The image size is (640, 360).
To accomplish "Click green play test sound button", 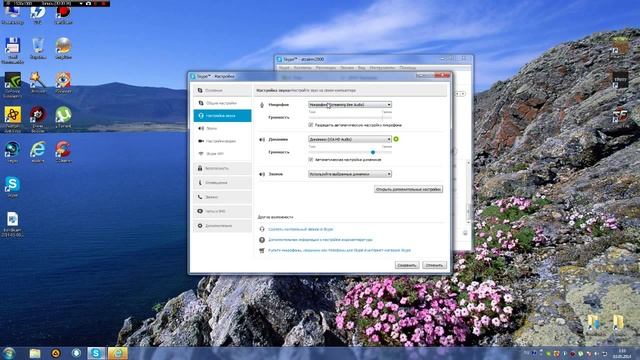I will tap(396, 140).
